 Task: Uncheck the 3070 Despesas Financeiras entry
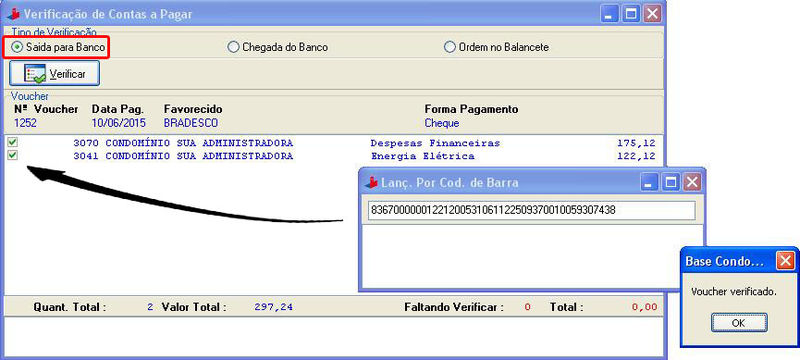[x=13, y=142]
